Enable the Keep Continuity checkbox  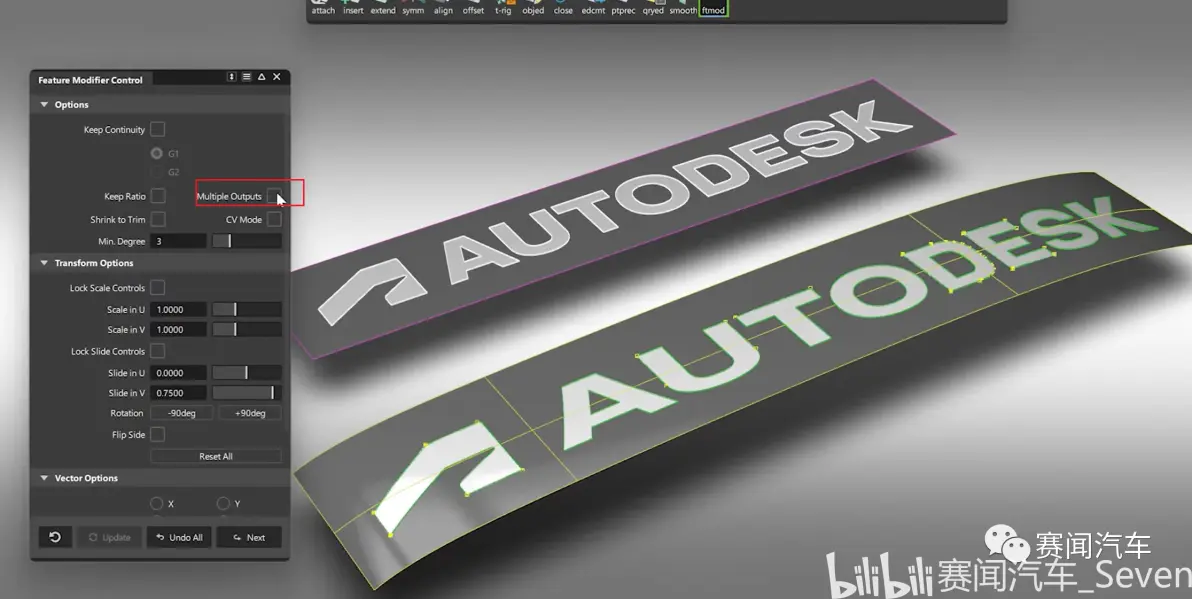click(157, 129)
